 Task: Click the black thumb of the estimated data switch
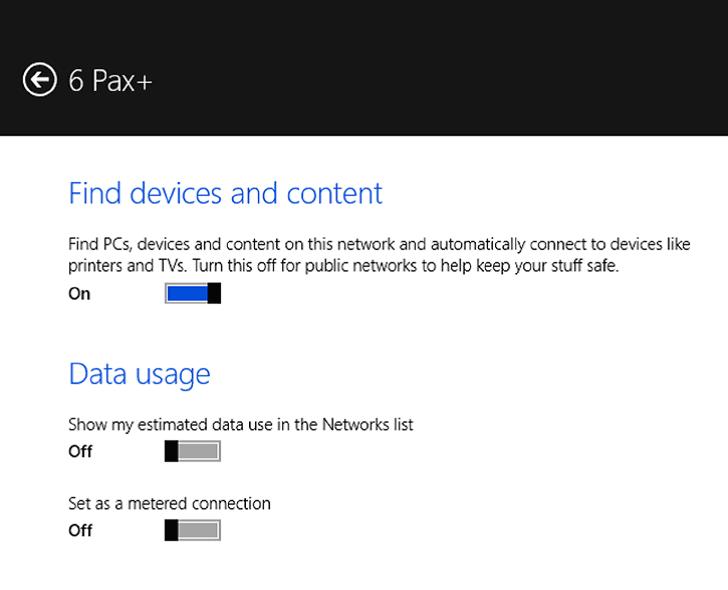click(171, 452)
